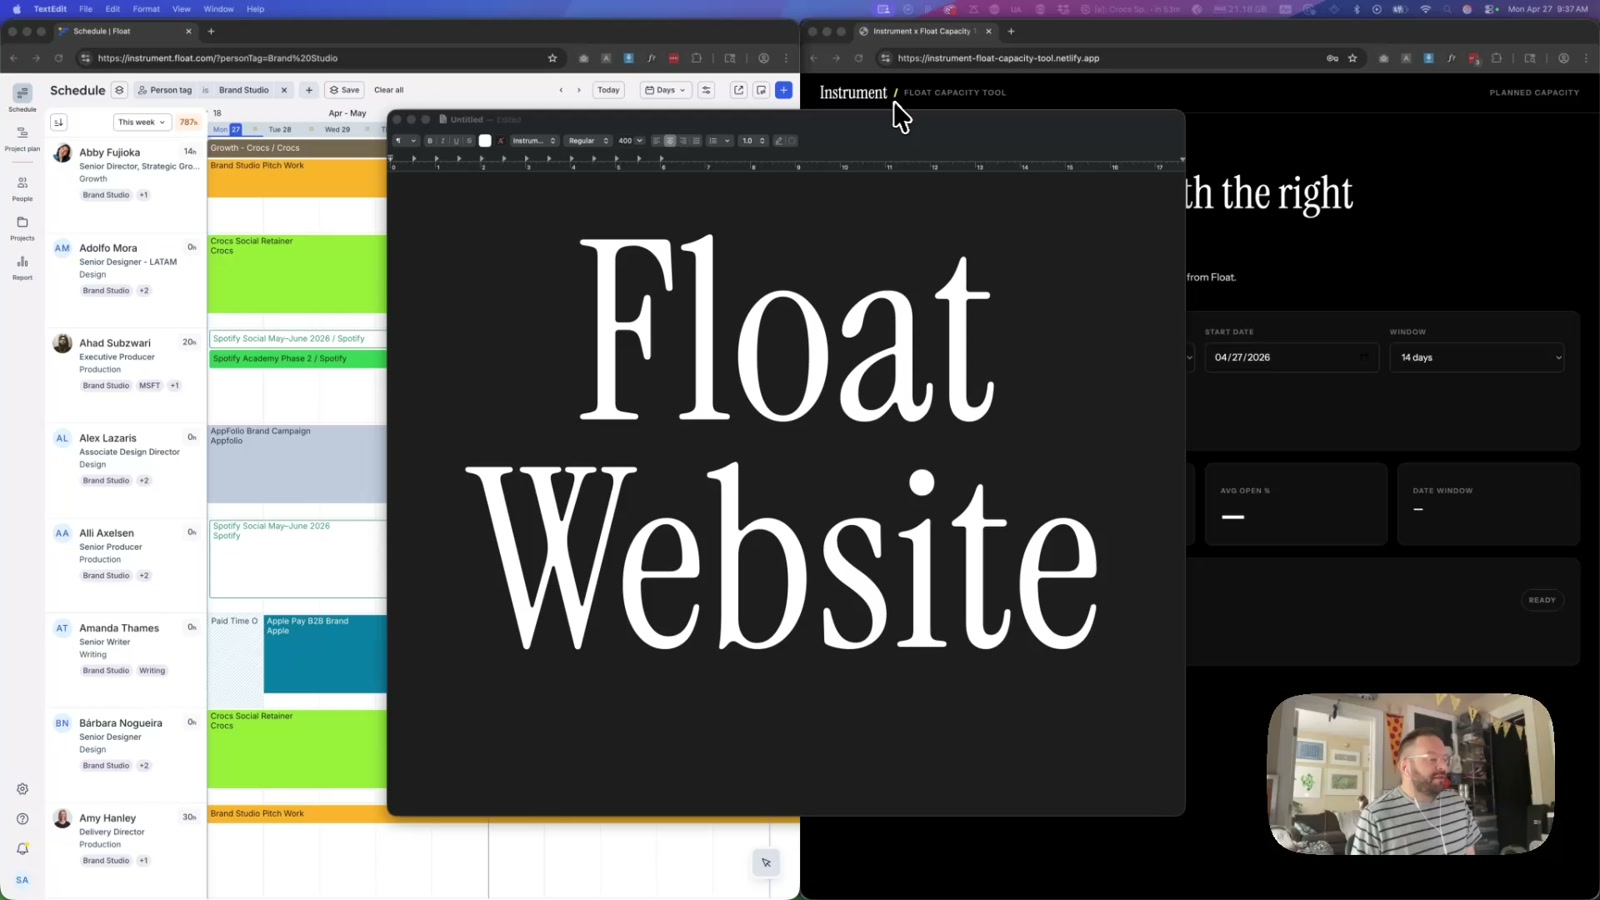The width and height of the screenshot is (1600, 900).
Task: Open People section in Float sidebar
Action: 22,188
